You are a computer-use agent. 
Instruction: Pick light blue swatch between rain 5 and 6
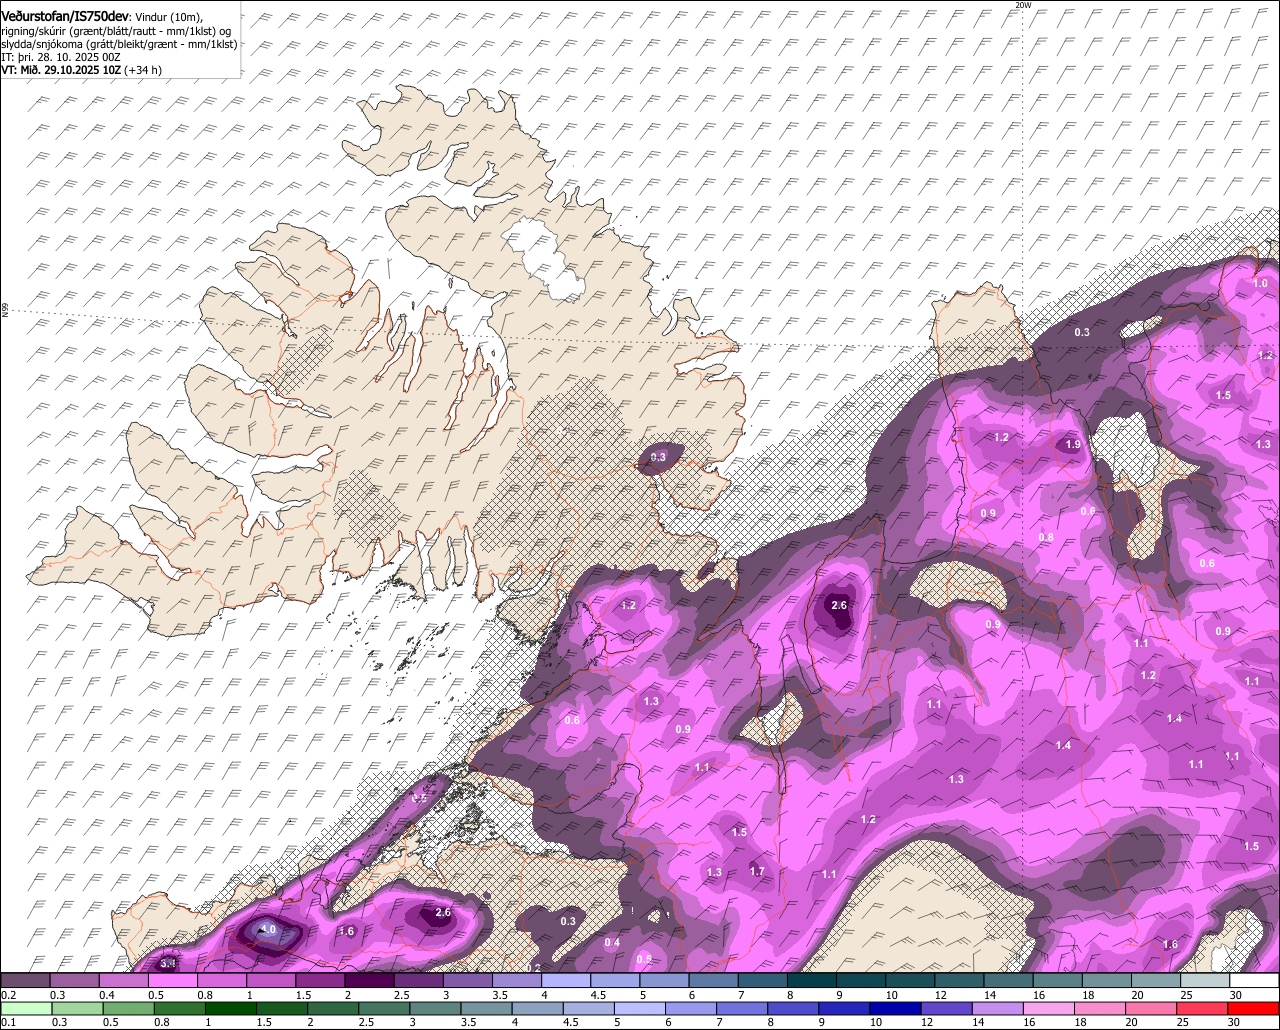tap(640, 1008)
